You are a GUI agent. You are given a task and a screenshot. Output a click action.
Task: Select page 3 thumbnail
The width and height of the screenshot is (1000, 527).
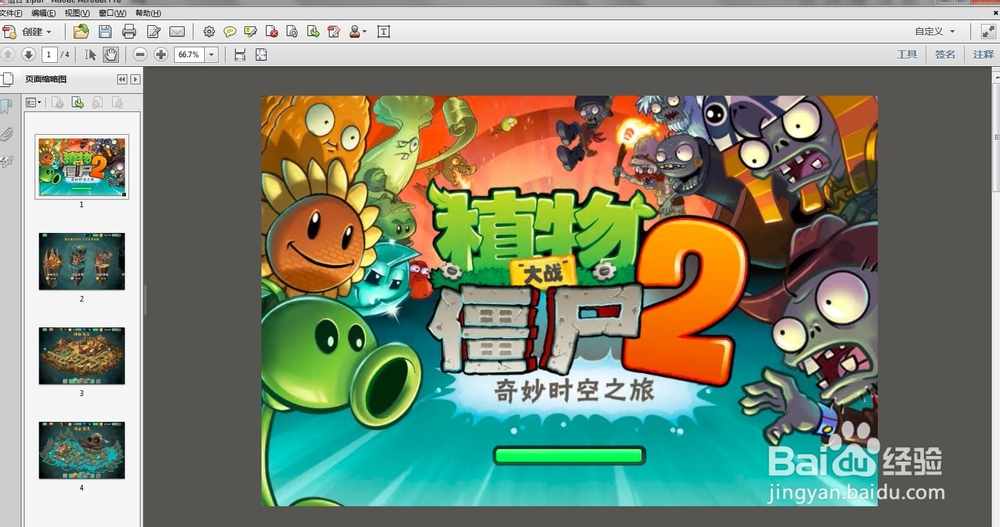coord(82,356)
